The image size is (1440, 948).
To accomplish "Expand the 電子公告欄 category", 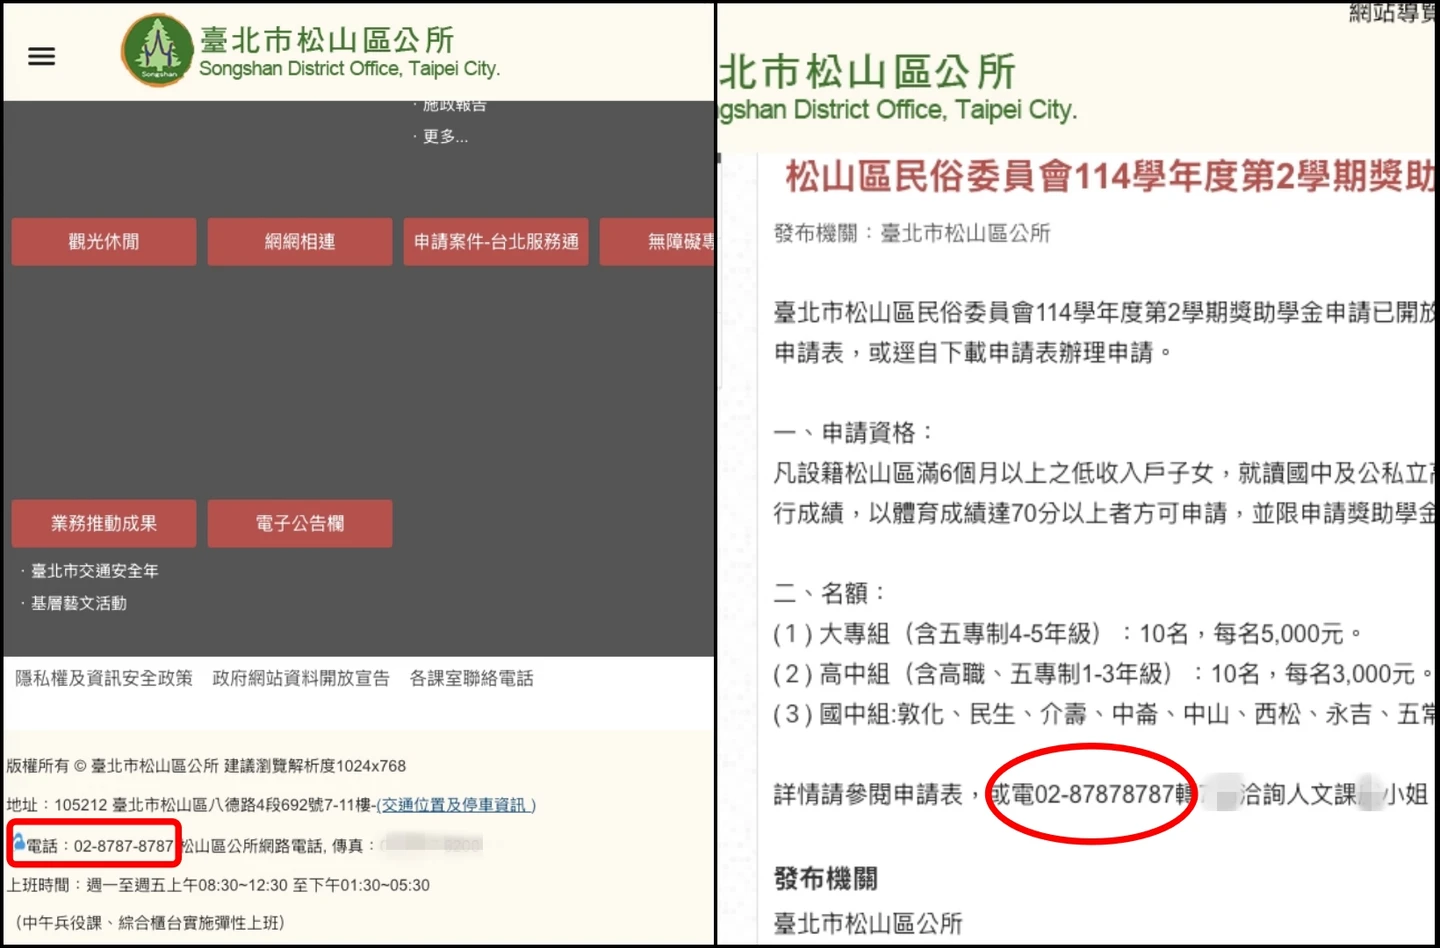I will tap(300, 524).
